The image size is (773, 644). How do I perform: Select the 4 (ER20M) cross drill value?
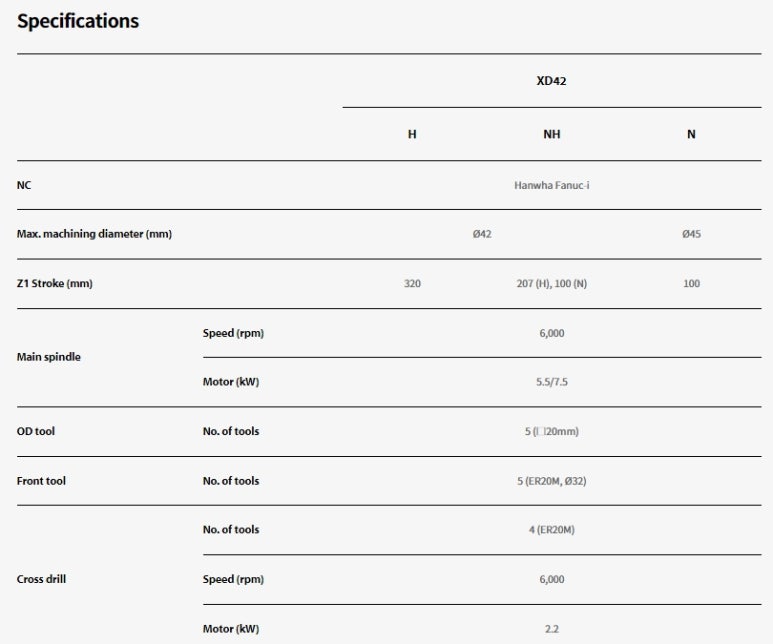click(x=551, y=530)
